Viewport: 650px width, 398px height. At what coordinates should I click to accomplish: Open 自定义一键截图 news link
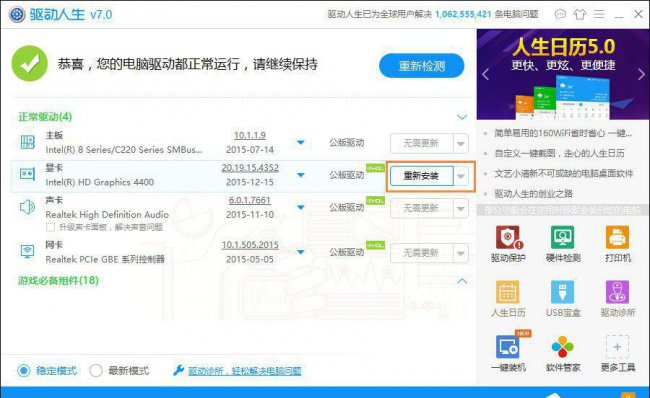click(x=559, y=153)
